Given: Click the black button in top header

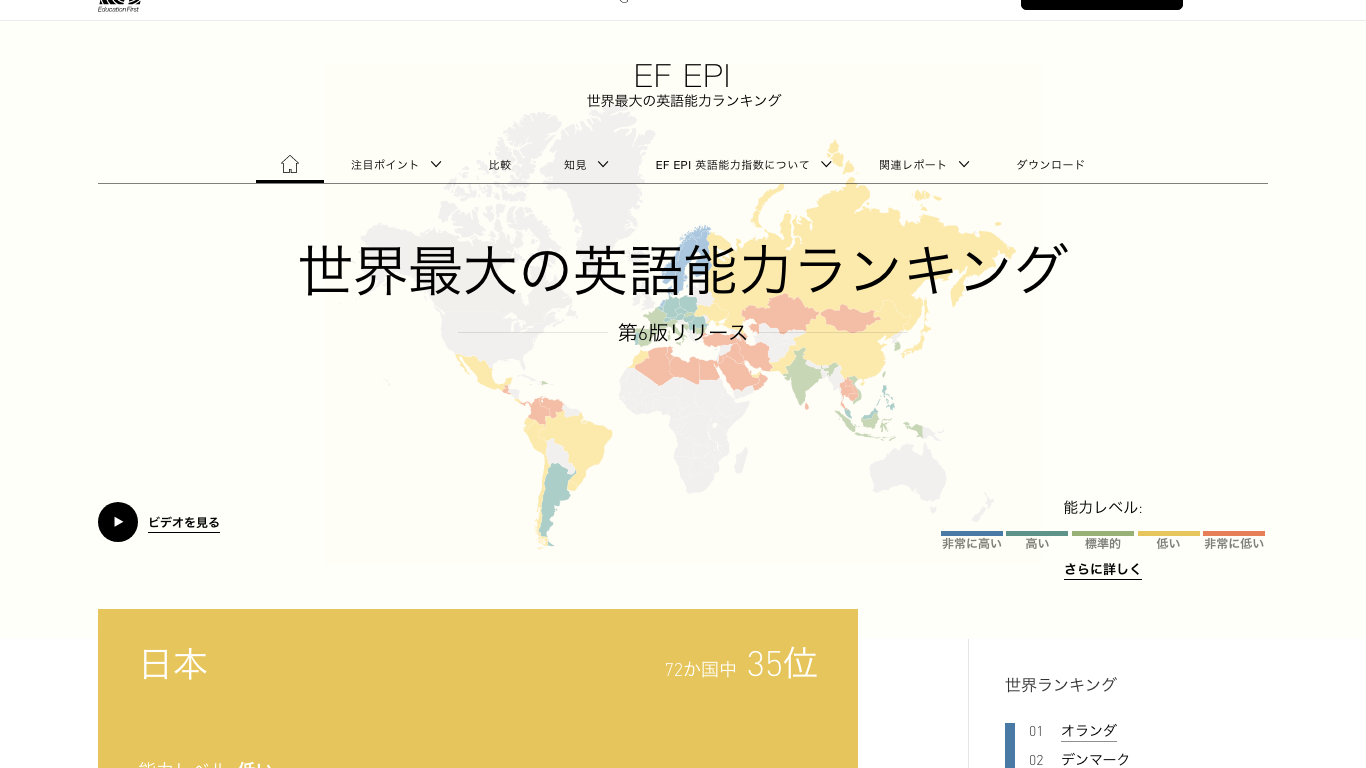Looking at the screenshot, I should pyautogui.click(x=1102, y=4).
